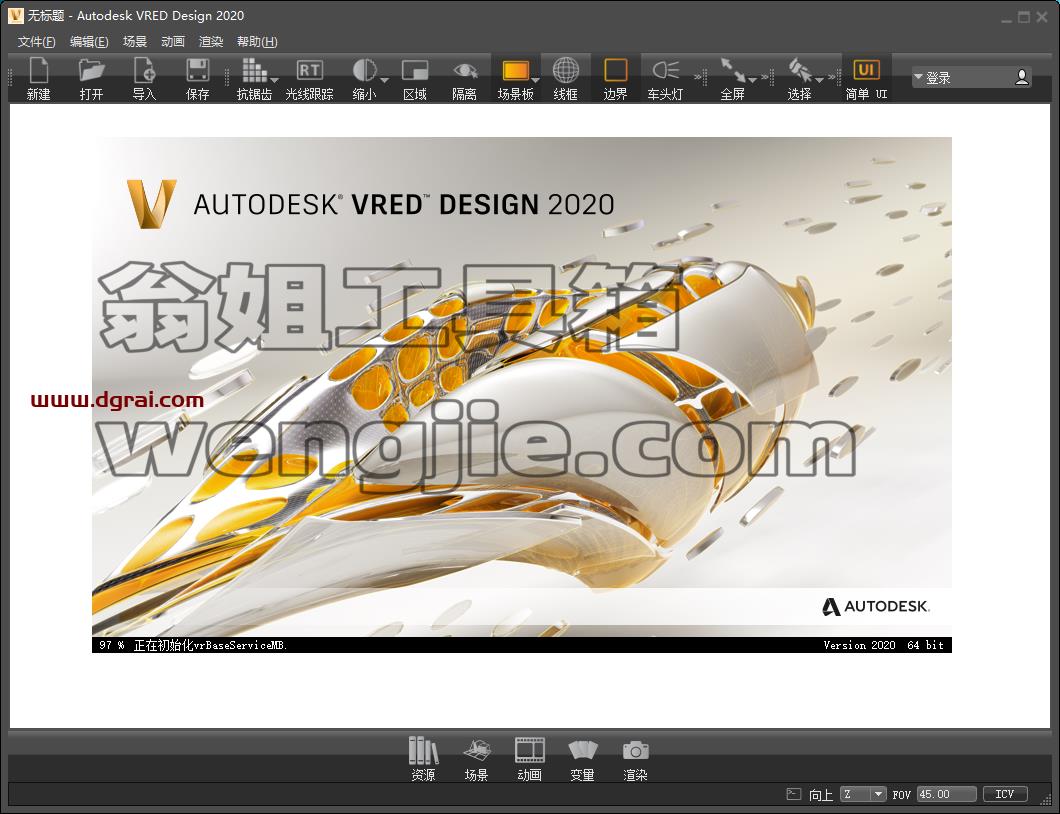Open the 编辑(E) menu
The image size is (1060, 814).
[x=89, y=42]
